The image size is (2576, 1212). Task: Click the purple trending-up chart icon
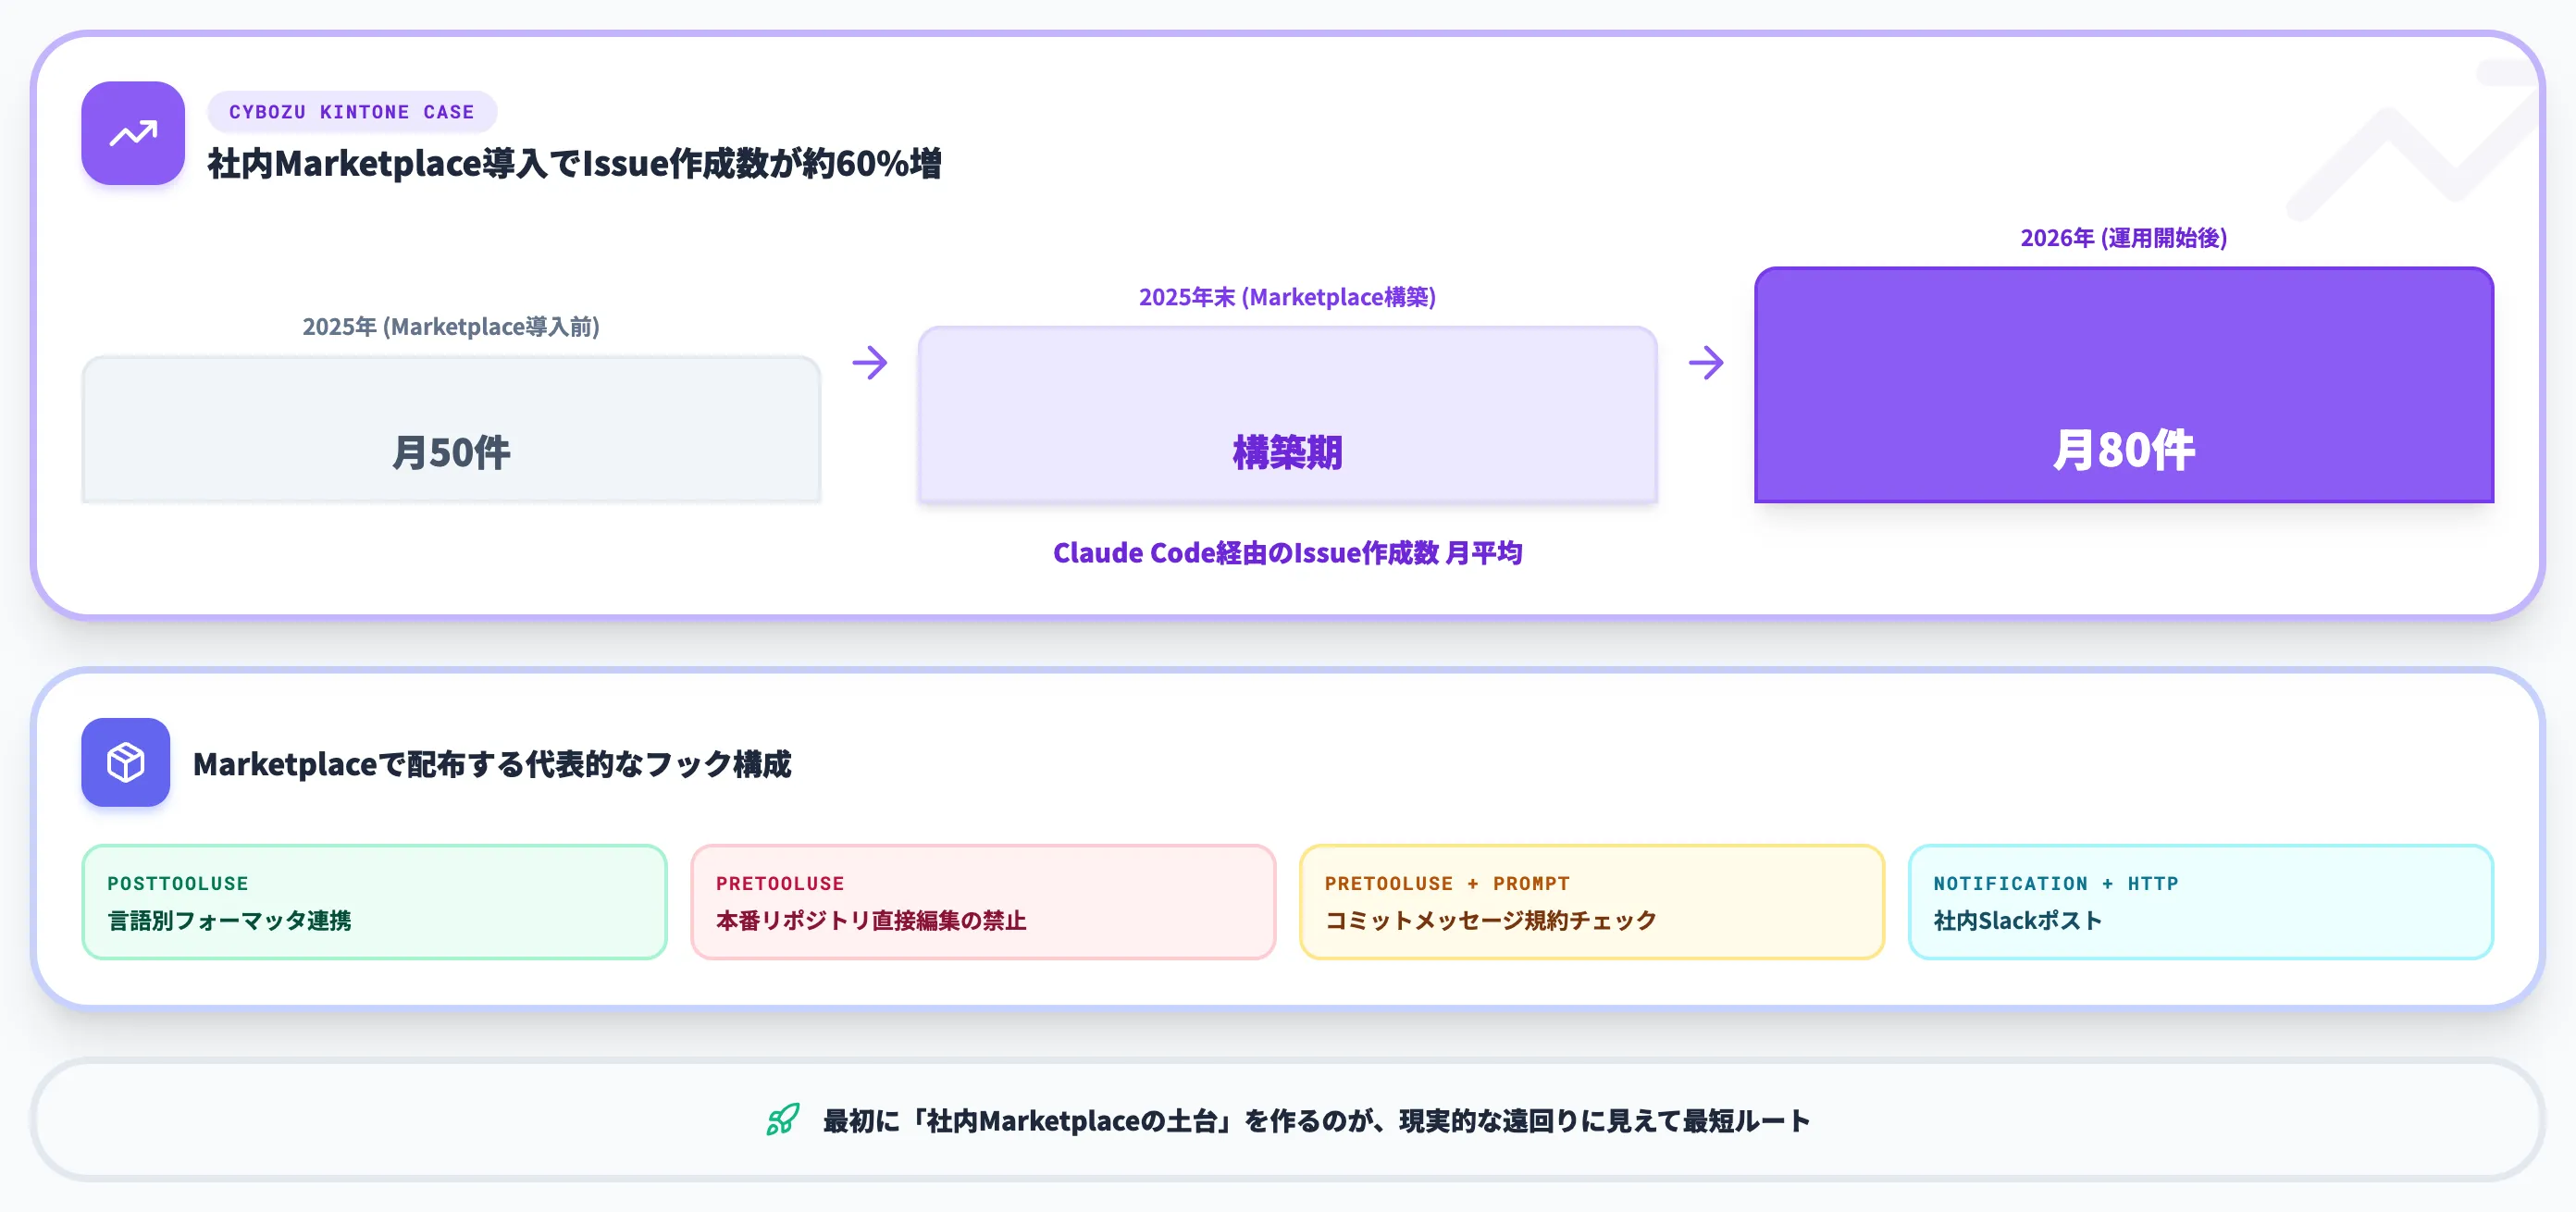pyautogui.click(x=133, y=133)
